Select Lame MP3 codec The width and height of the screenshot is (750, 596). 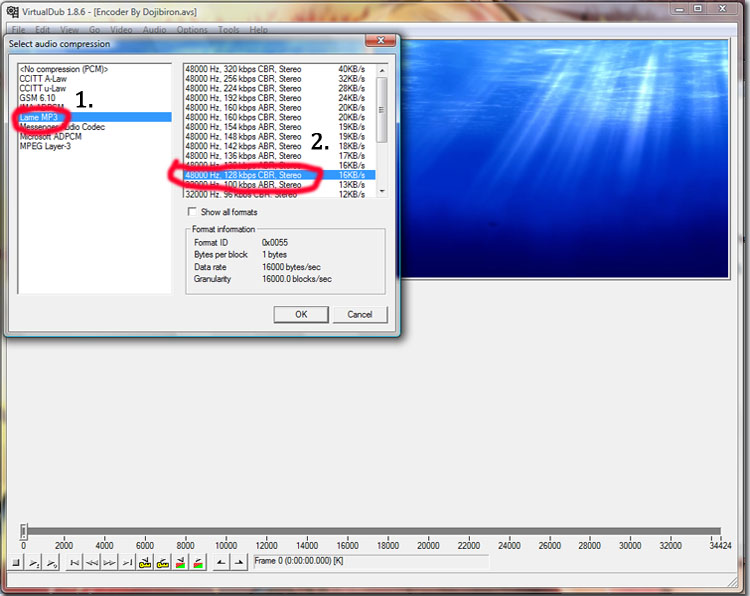(x=95, y=117)
